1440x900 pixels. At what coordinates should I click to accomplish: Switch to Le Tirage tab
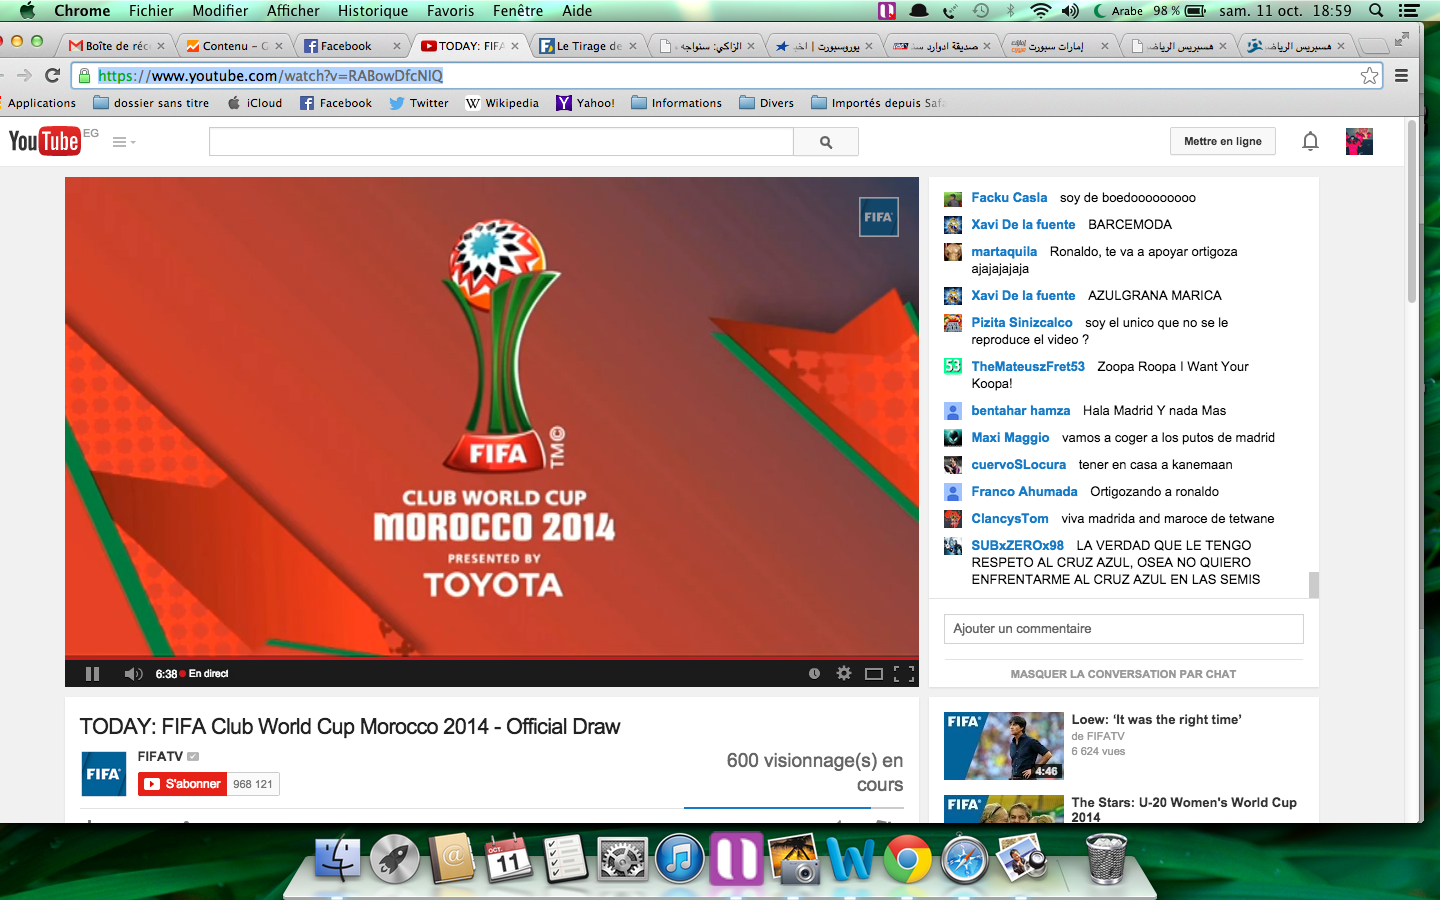click(588, 46)
